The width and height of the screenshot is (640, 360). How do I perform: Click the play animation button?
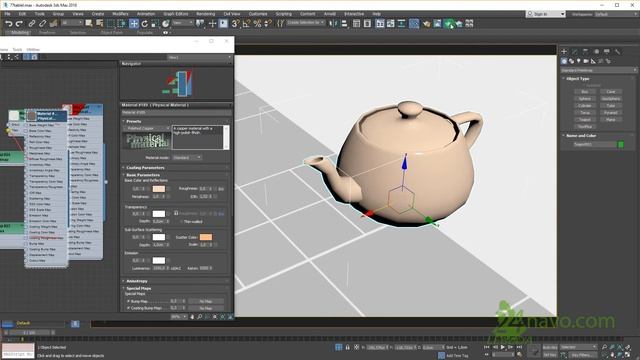tap(503, 347)
